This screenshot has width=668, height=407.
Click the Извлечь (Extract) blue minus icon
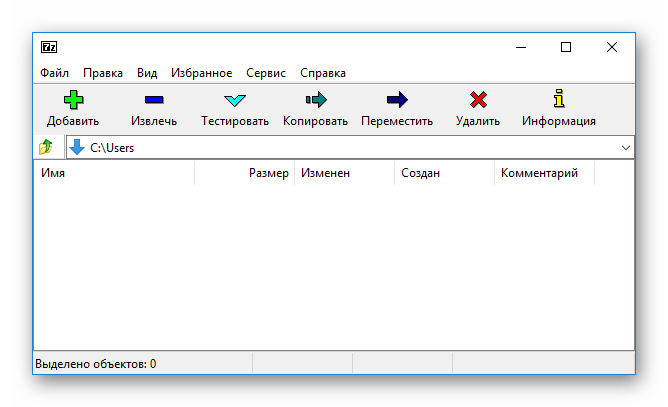[x=154, y=100]
